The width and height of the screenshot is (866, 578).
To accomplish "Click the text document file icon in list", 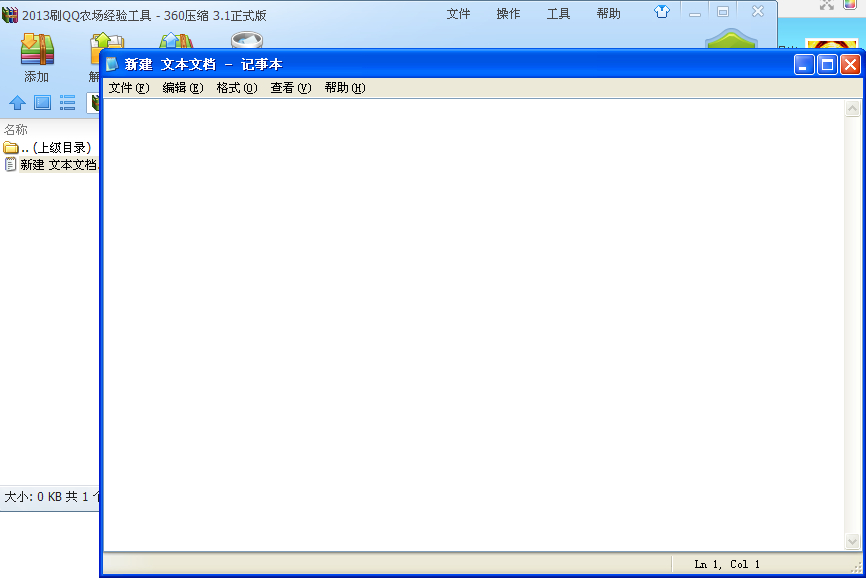I will (x=10, y=165).
